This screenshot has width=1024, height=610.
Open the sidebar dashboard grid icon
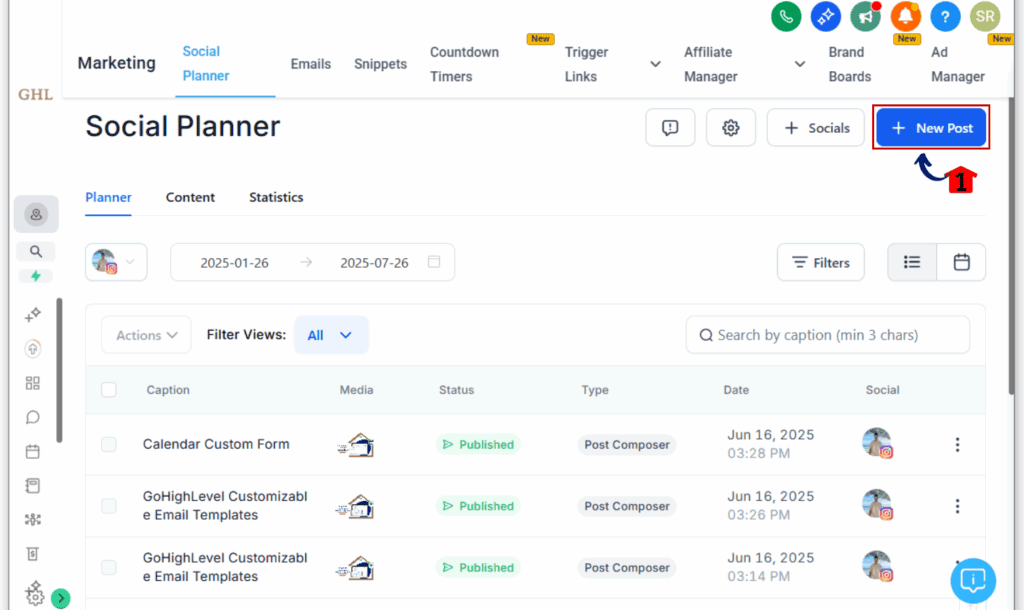click(33, 383)
